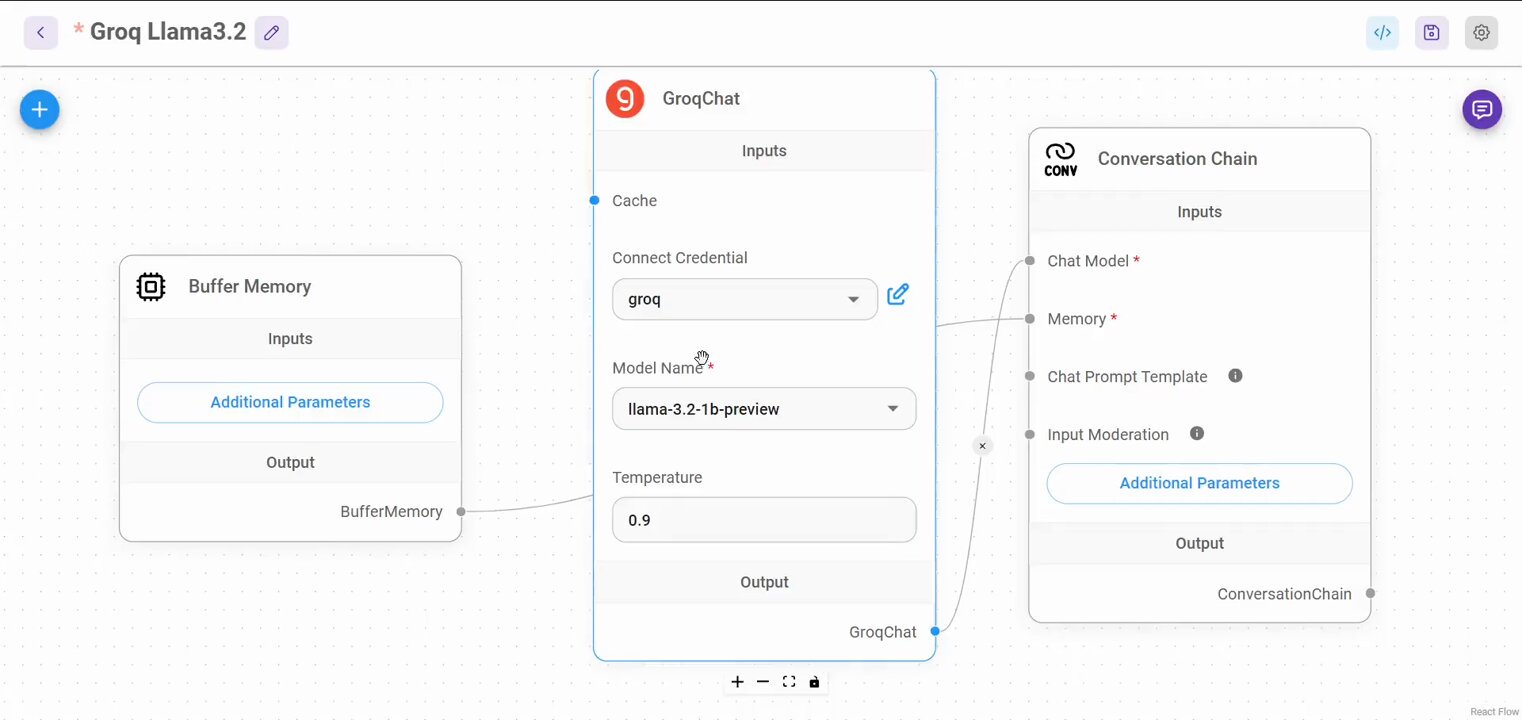
Task: Add a new node with the plus button
Action: pyautogui.click(x=40, y=109)
